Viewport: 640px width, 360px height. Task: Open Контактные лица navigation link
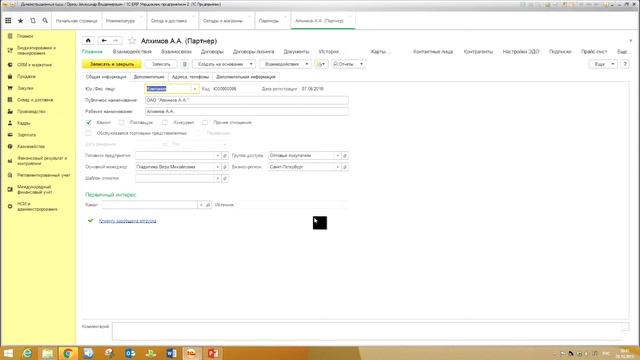click(433, 51)
